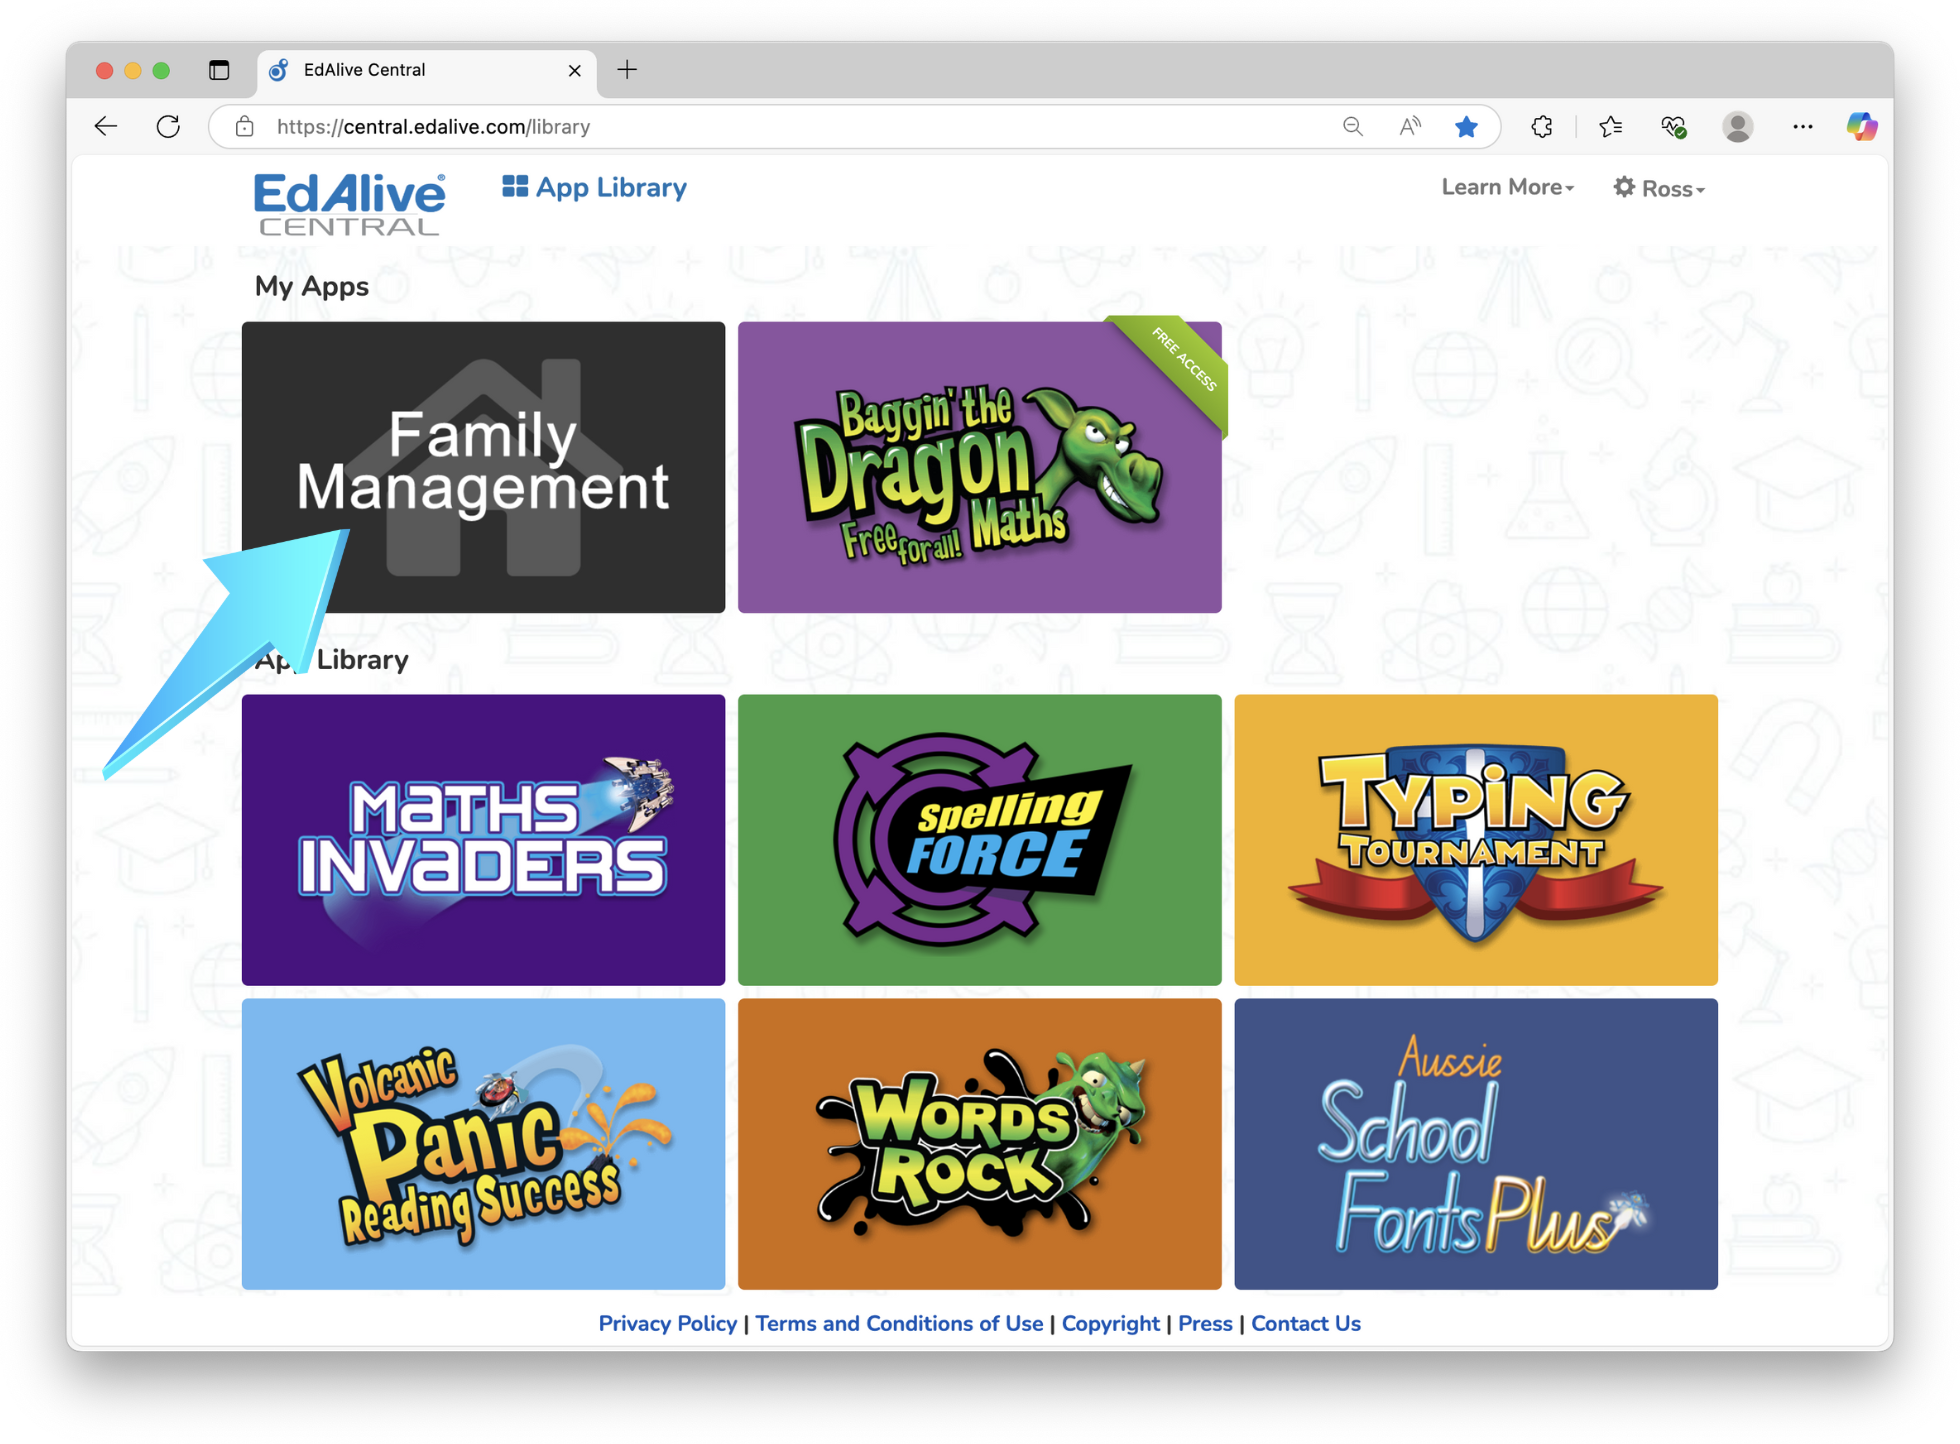Open the Press footer link
The width and height of the screenshot is (1960, 1444).
click(x=1205, y=1323)
